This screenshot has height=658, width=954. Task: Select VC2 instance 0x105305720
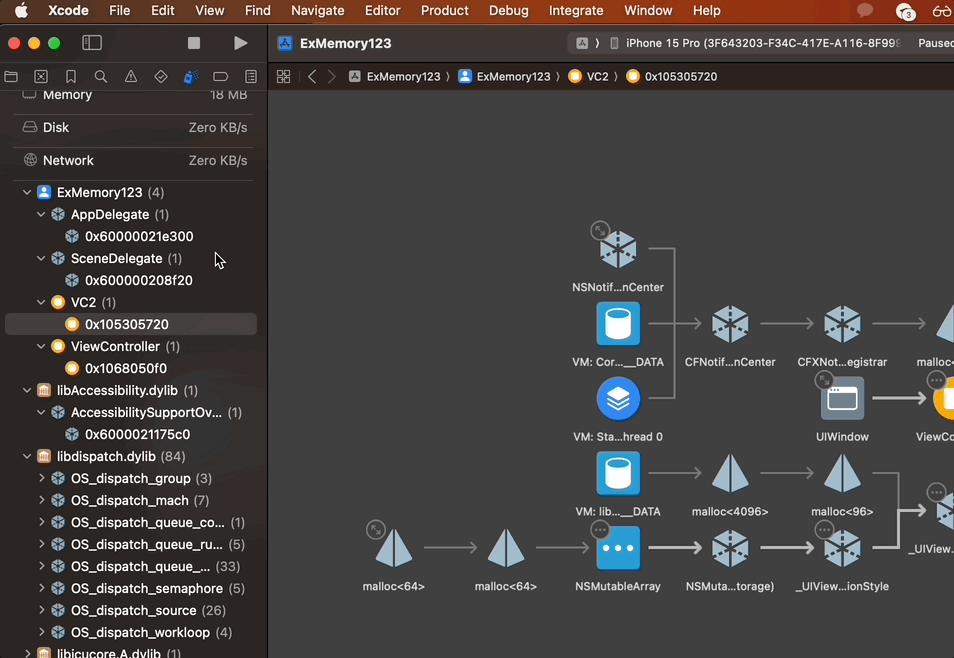(x=131, y=324)
